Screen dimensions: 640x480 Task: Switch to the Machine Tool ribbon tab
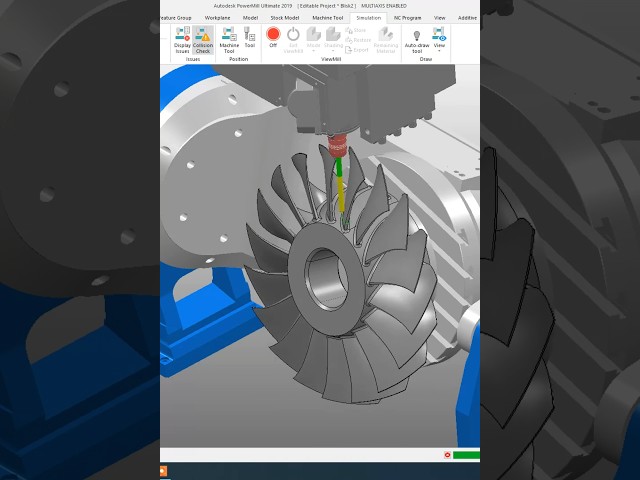(x=327, y=18)
